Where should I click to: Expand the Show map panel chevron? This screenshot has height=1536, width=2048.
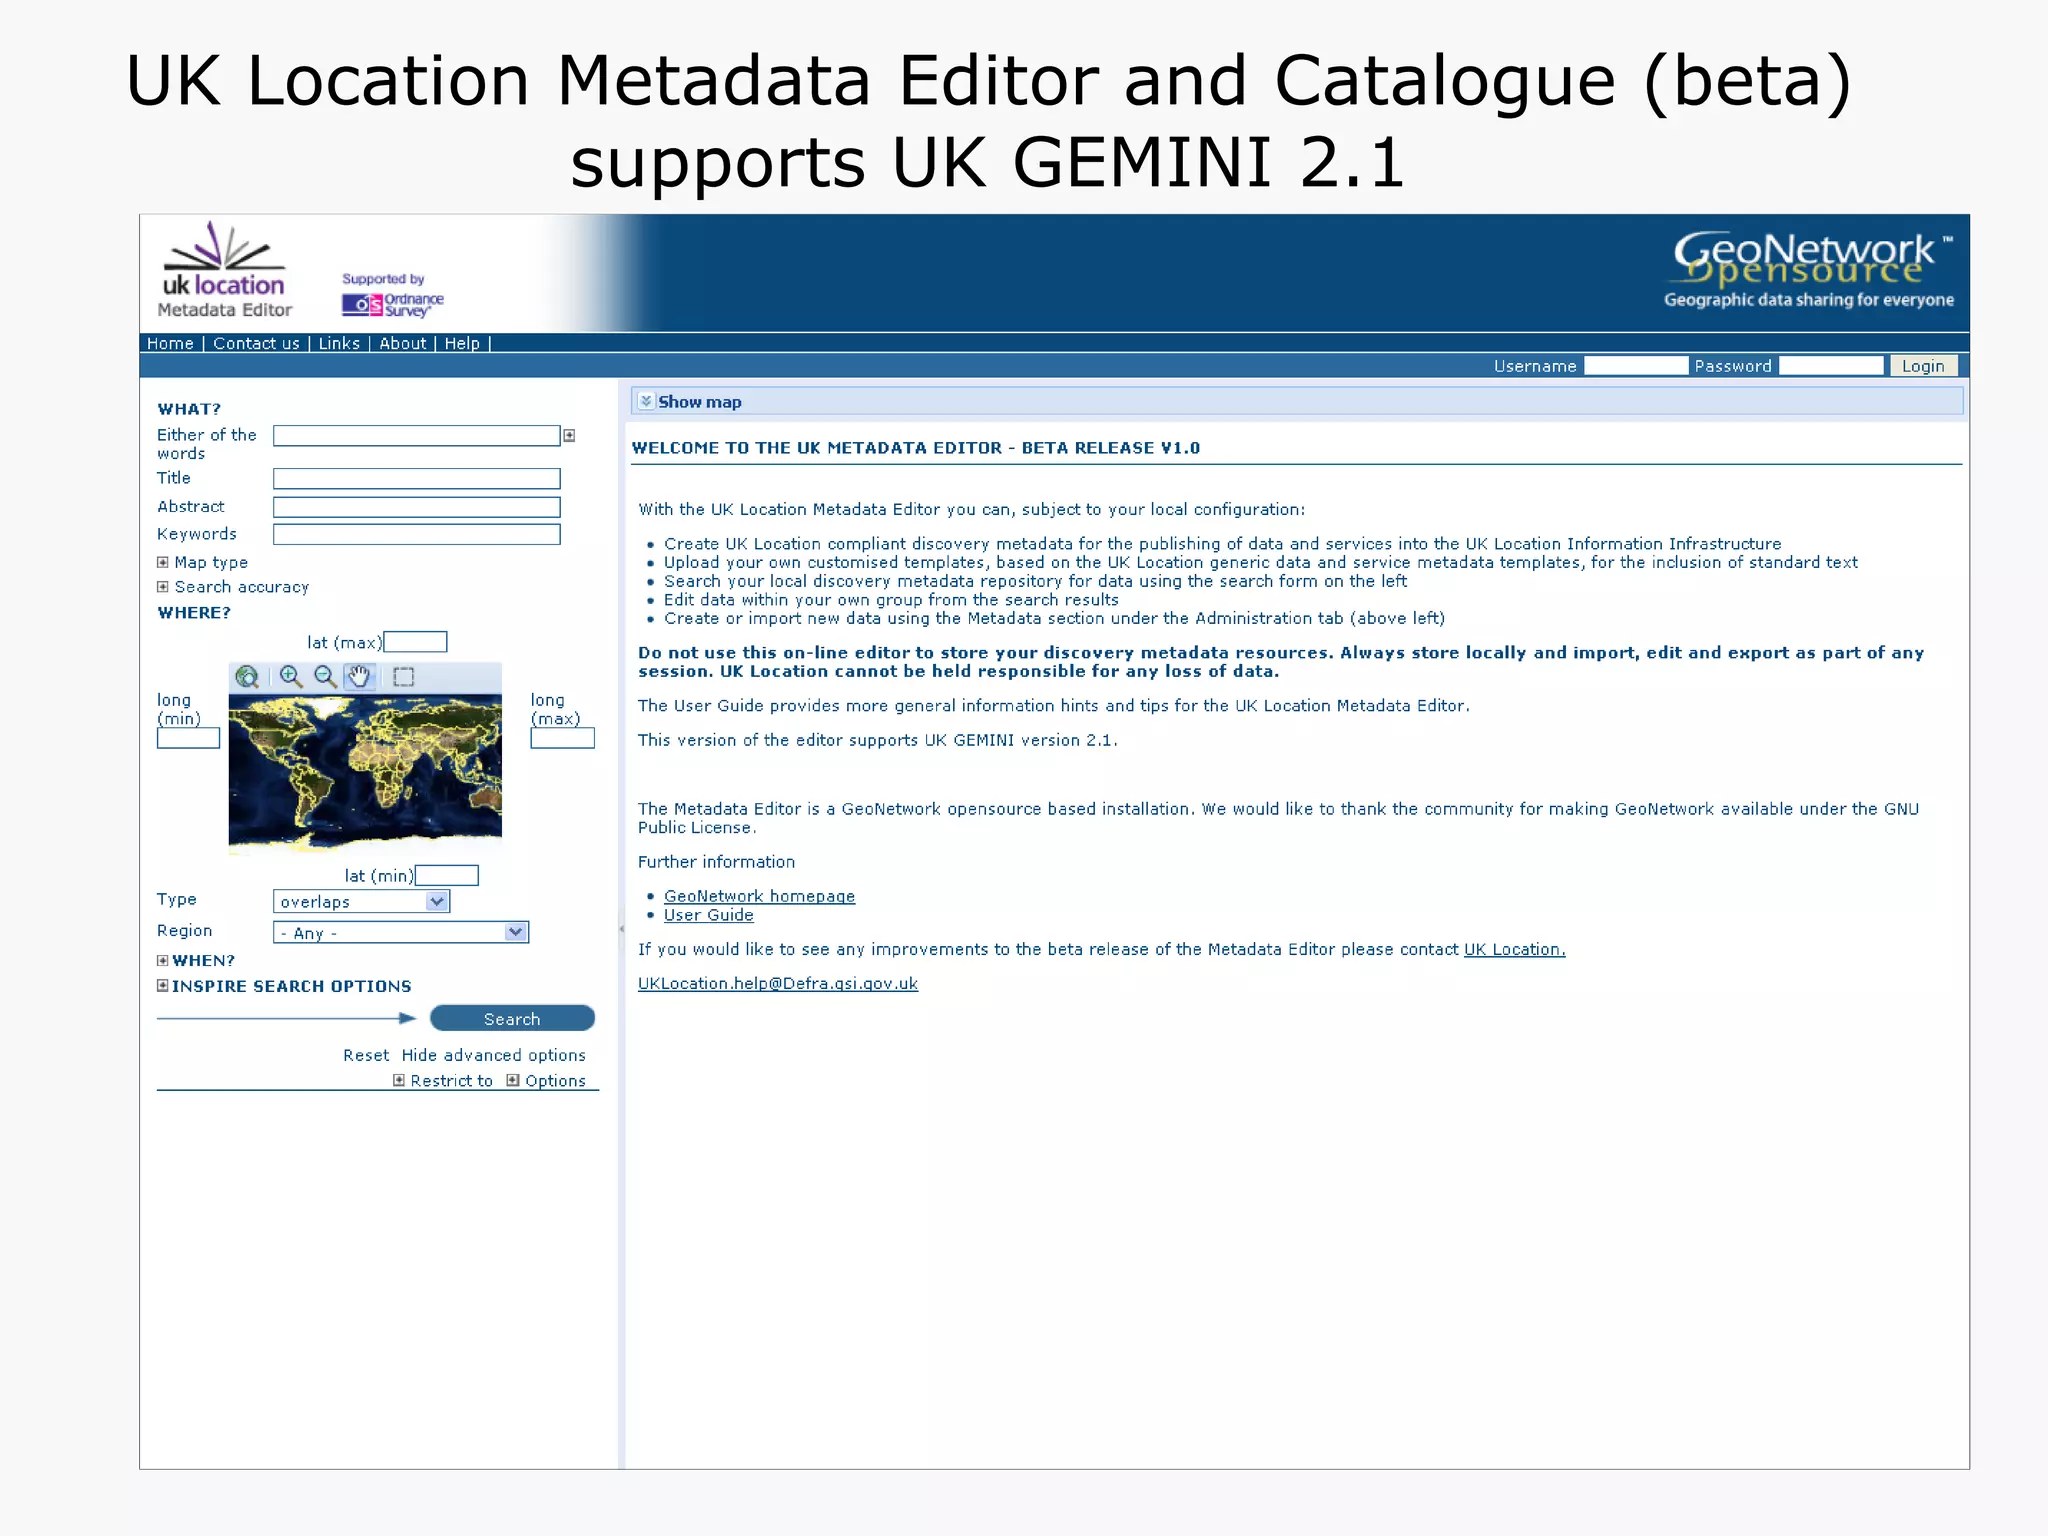point(646,401)
